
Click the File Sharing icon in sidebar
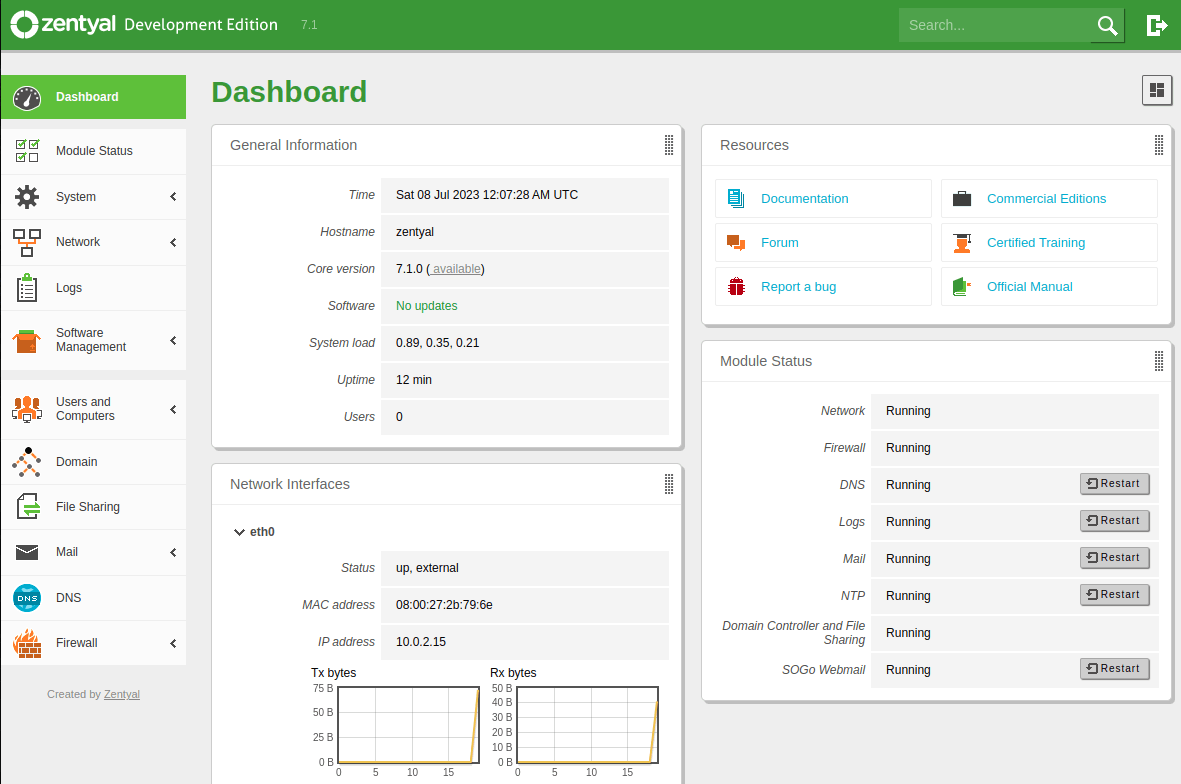pos(27,507)
